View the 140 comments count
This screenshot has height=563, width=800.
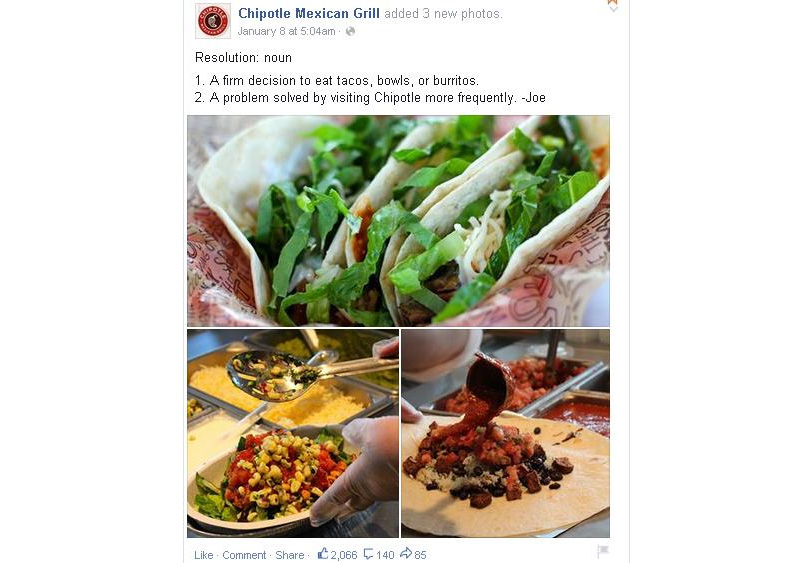[385, 555]
